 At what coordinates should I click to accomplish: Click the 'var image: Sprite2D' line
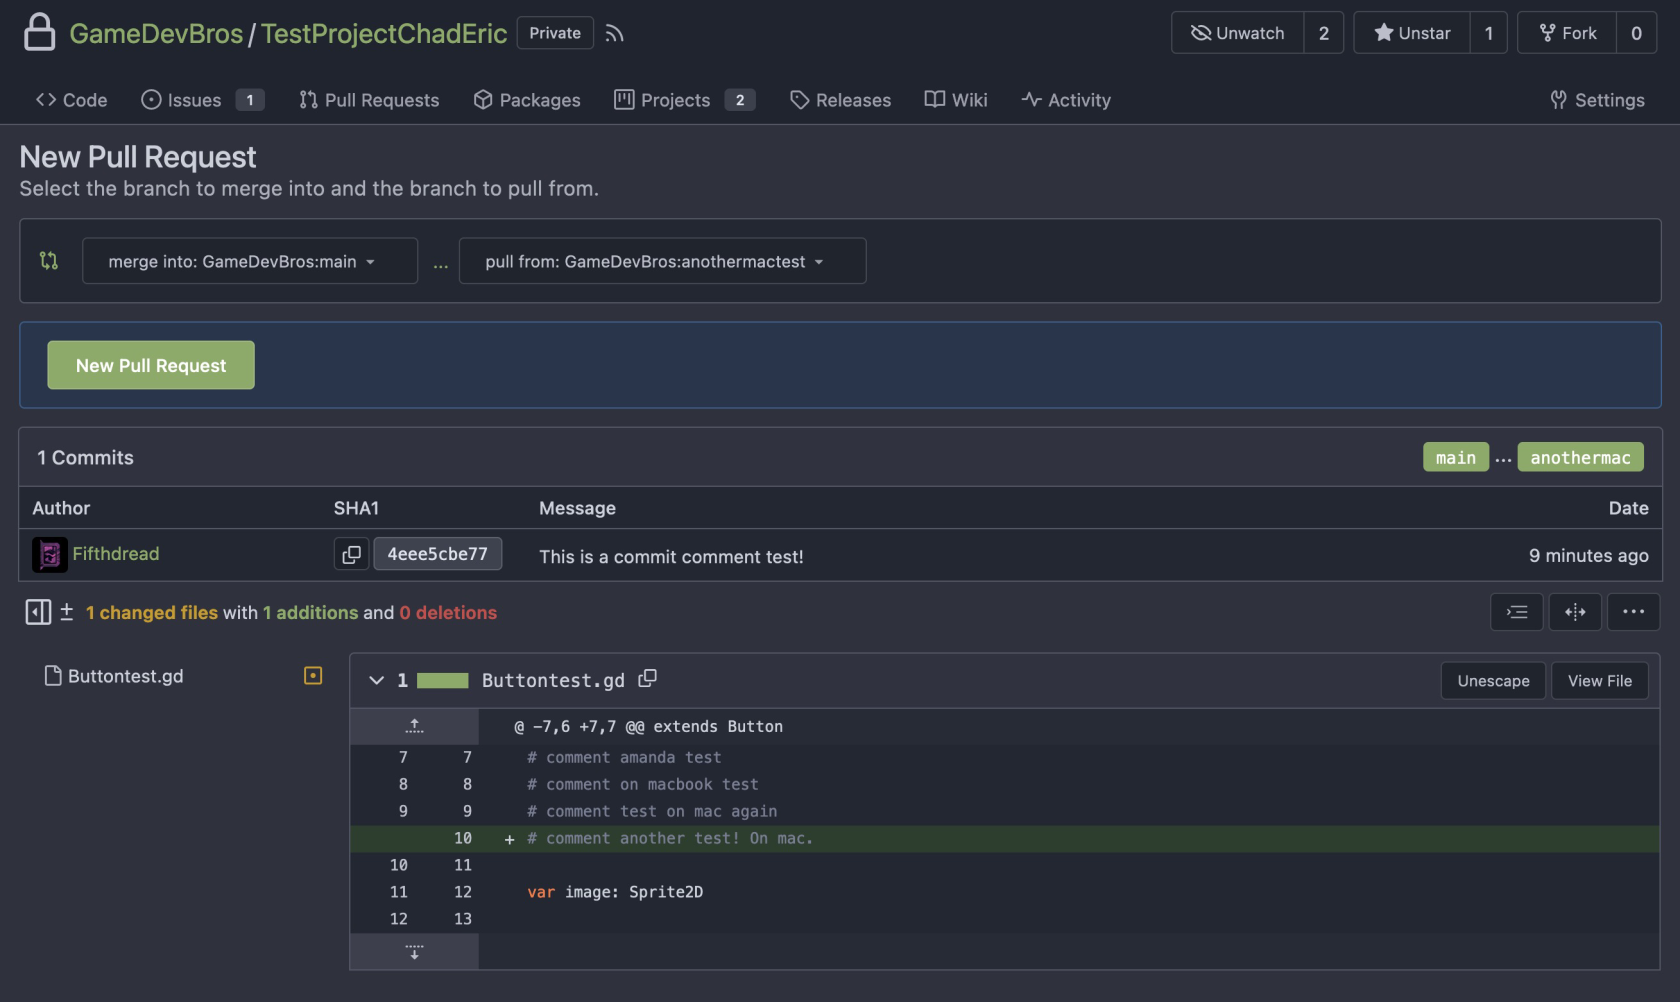point(615,892)
